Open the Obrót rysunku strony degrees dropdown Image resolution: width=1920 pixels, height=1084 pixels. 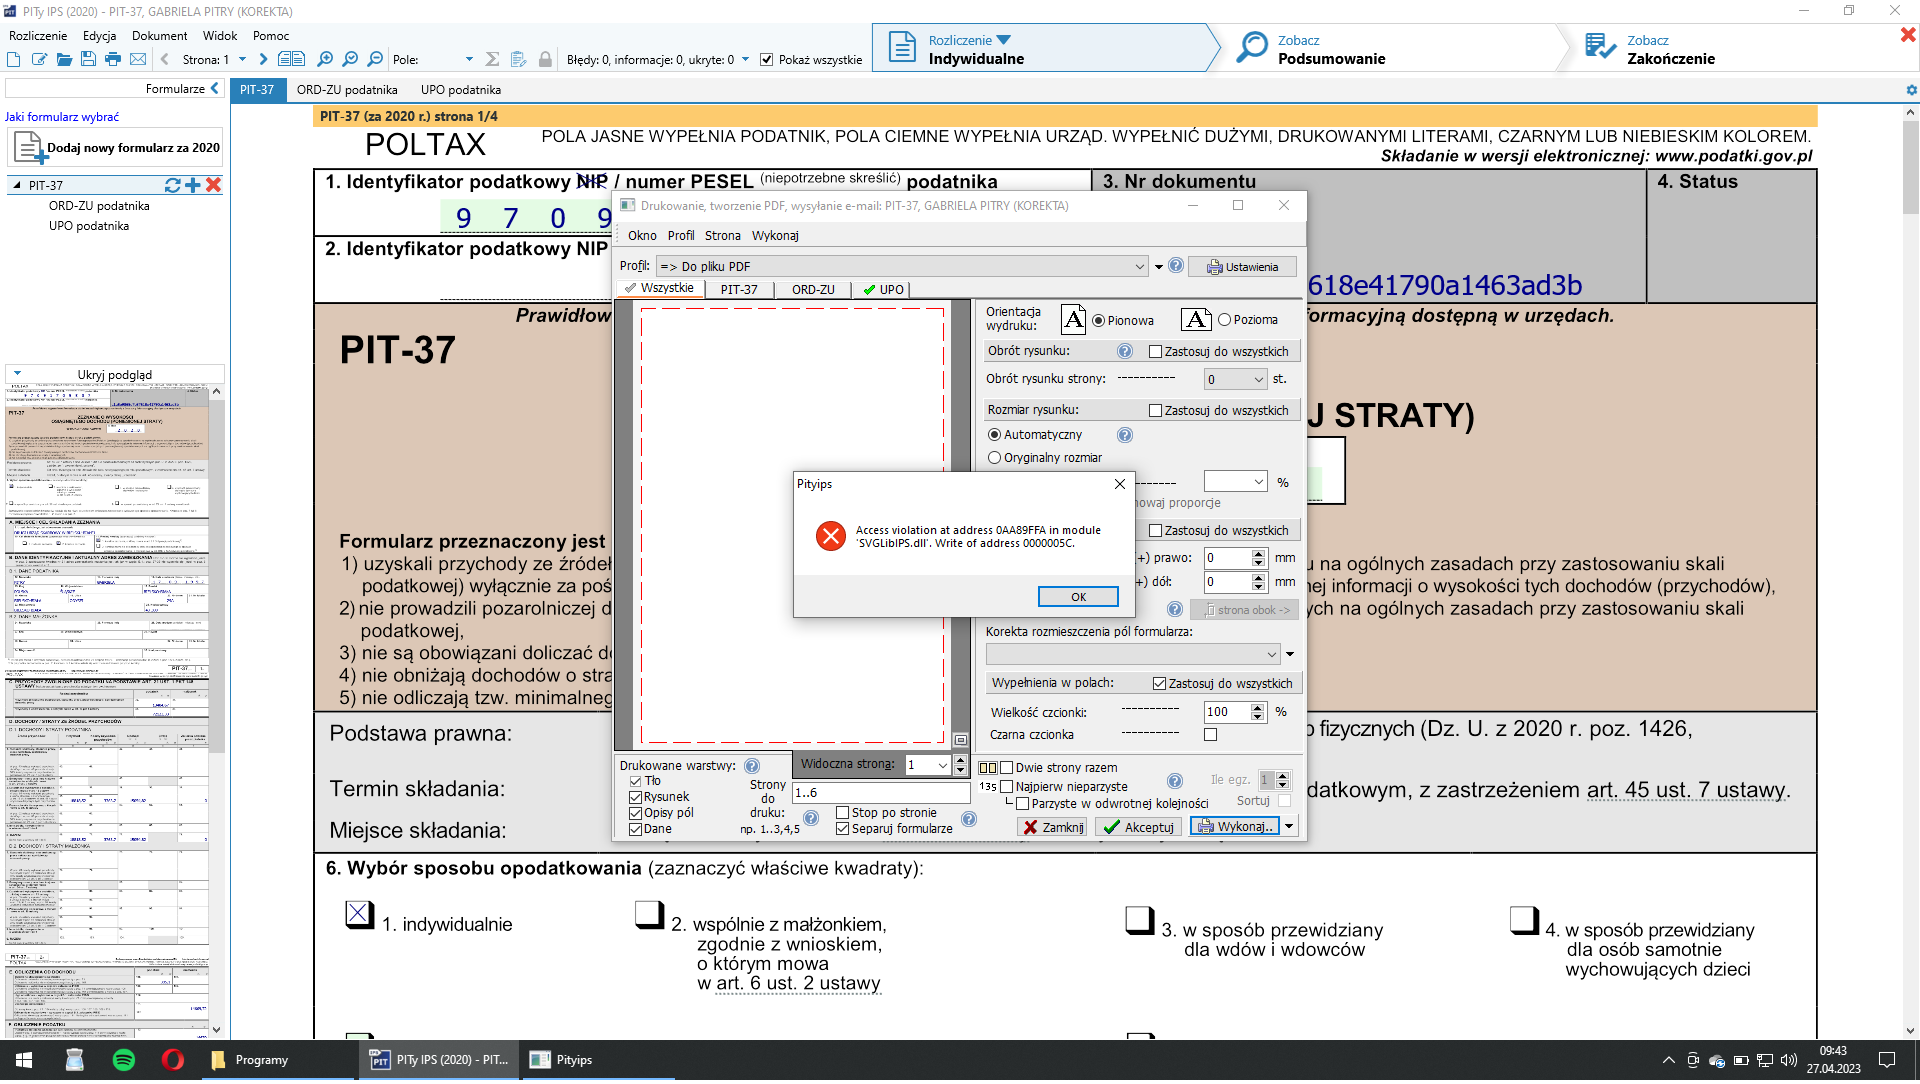[1258, 380]
